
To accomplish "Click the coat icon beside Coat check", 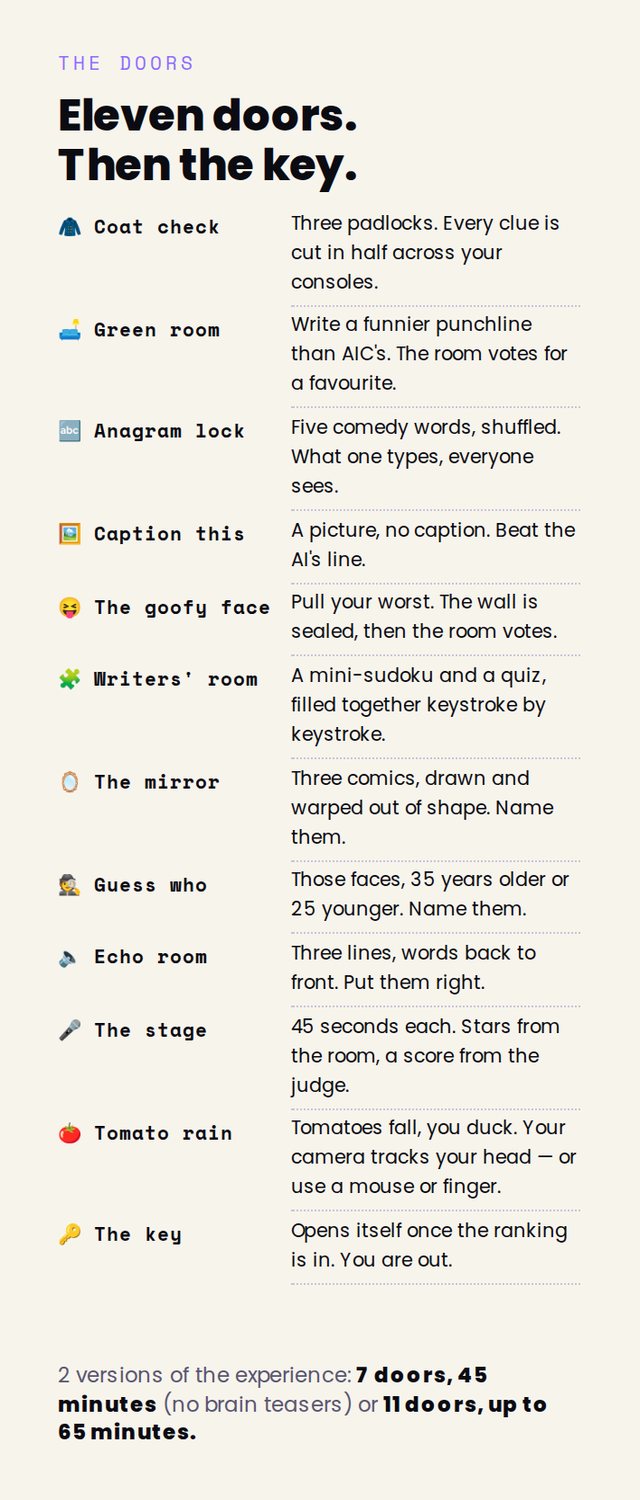I will tap(69, 227).
